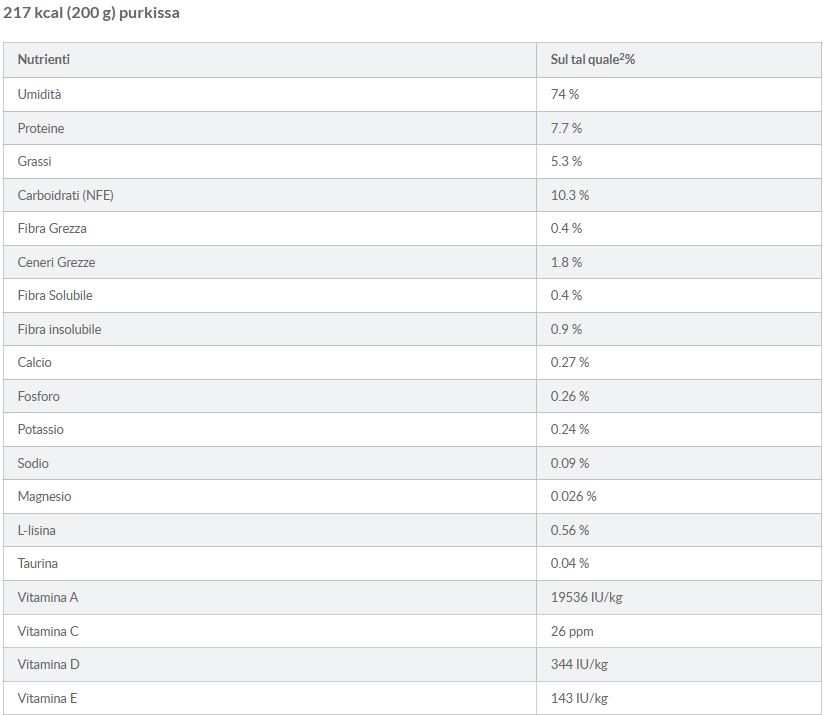The height and width of the screenshot is (715, 827).
Task: Select the 'Umidità' row label
Action: tap(39, 94)
